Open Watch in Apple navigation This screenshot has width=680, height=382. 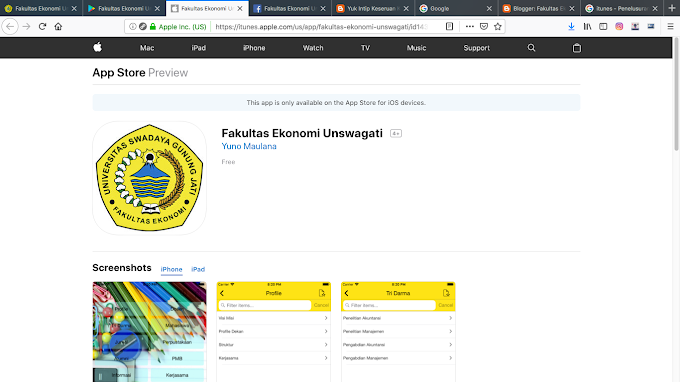click(313, 48)
